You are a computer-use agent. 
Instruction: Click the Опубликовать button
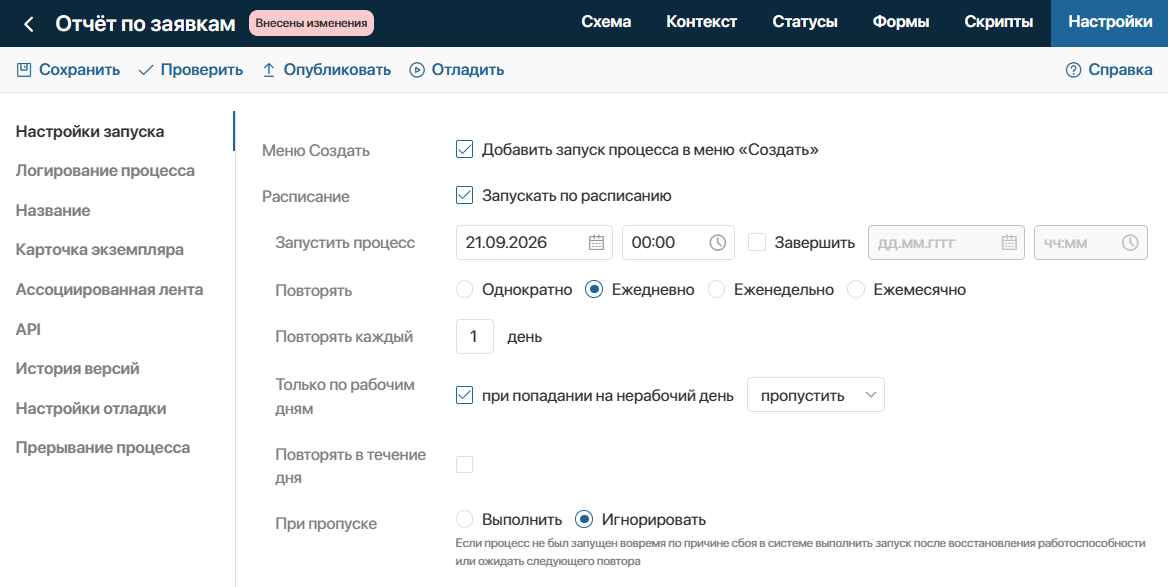click(x=327, y=70)
